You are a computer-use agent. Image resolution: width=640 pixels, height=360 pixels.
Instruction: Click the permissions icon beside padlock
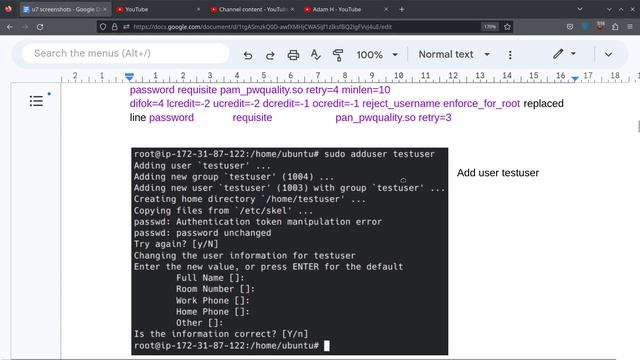(x=126, y=27)
